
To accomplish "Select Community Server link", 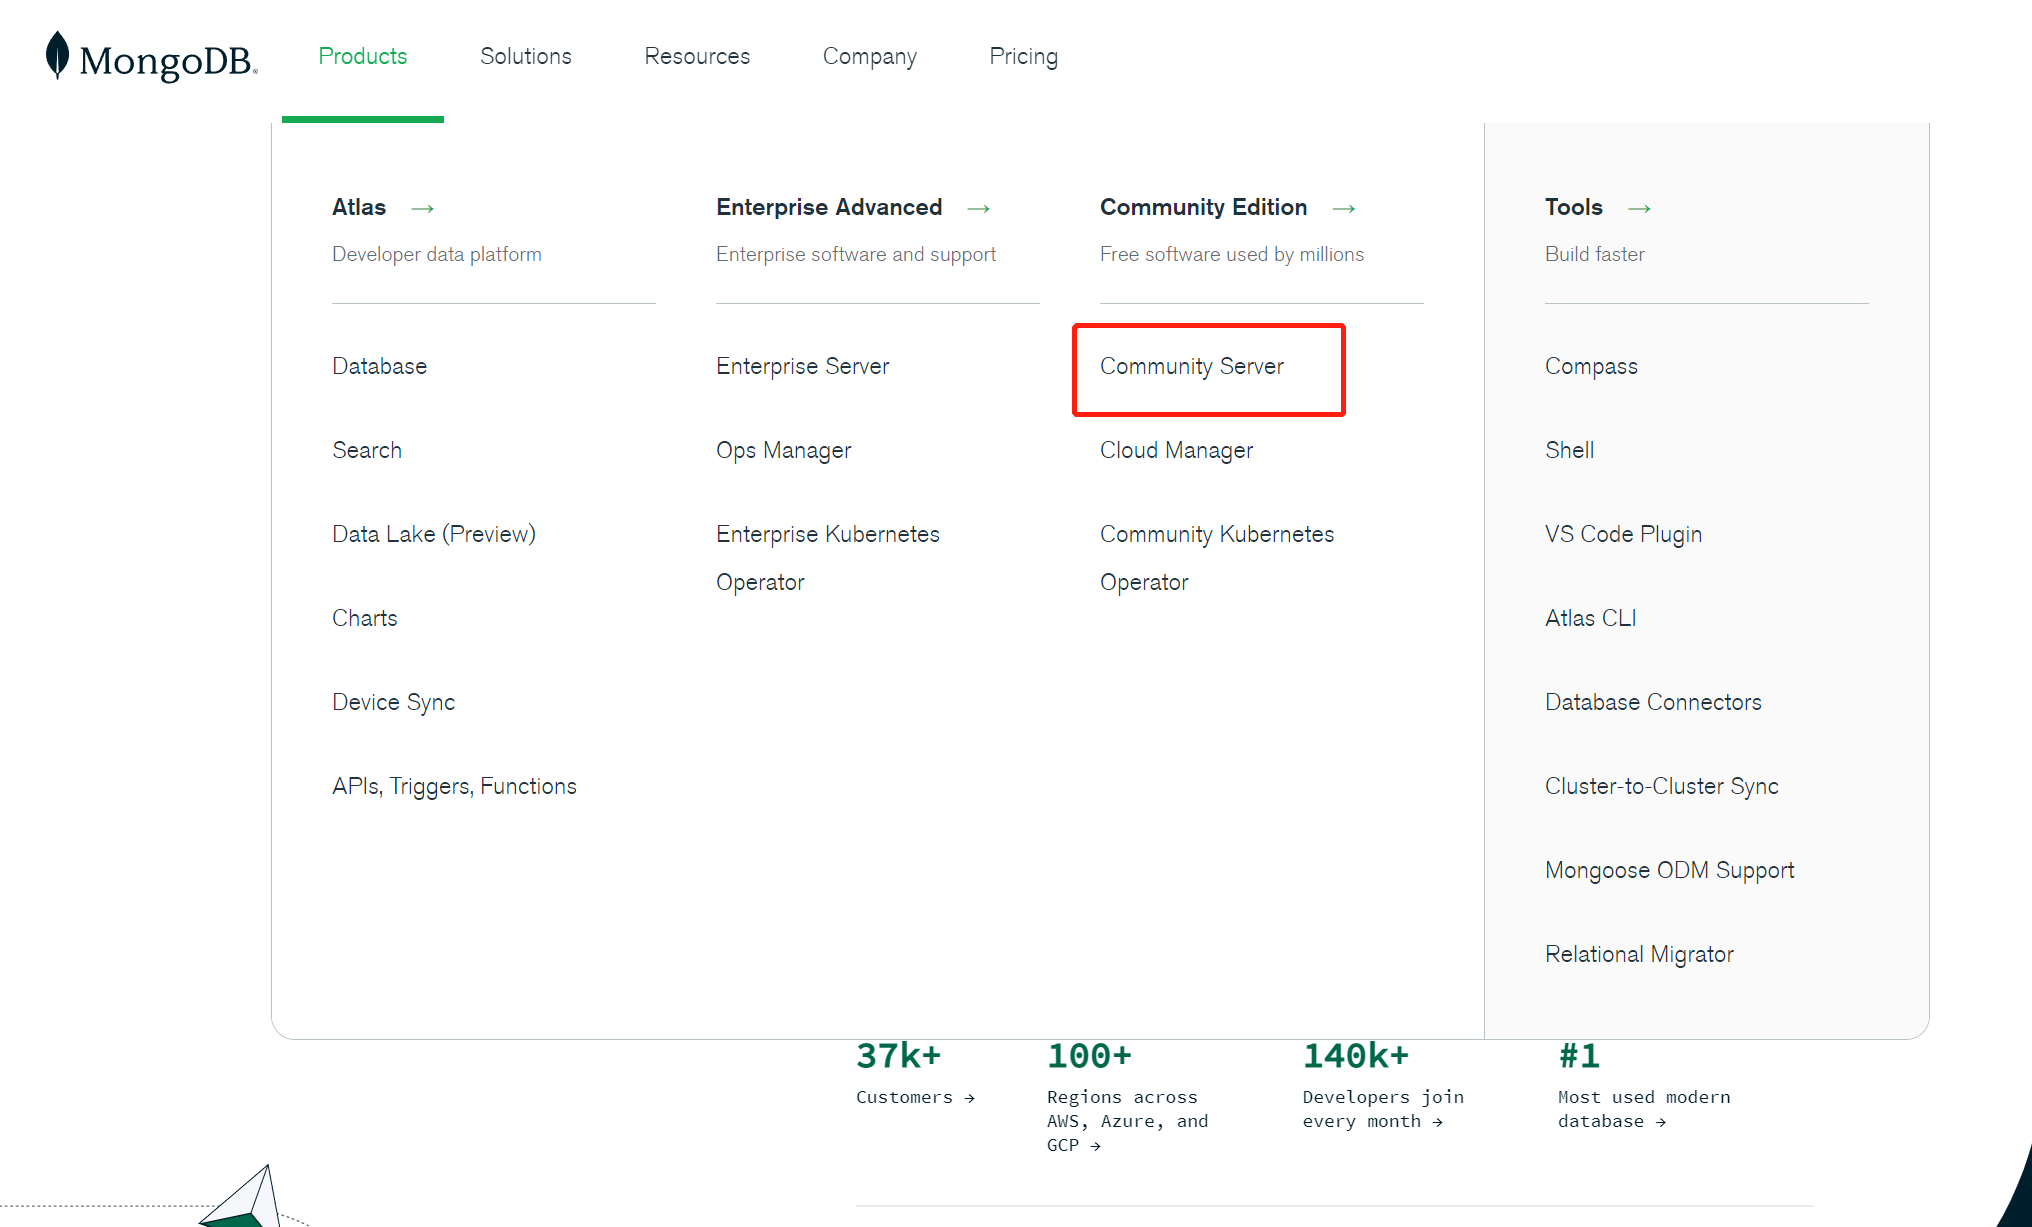I will coord(1191,366).
